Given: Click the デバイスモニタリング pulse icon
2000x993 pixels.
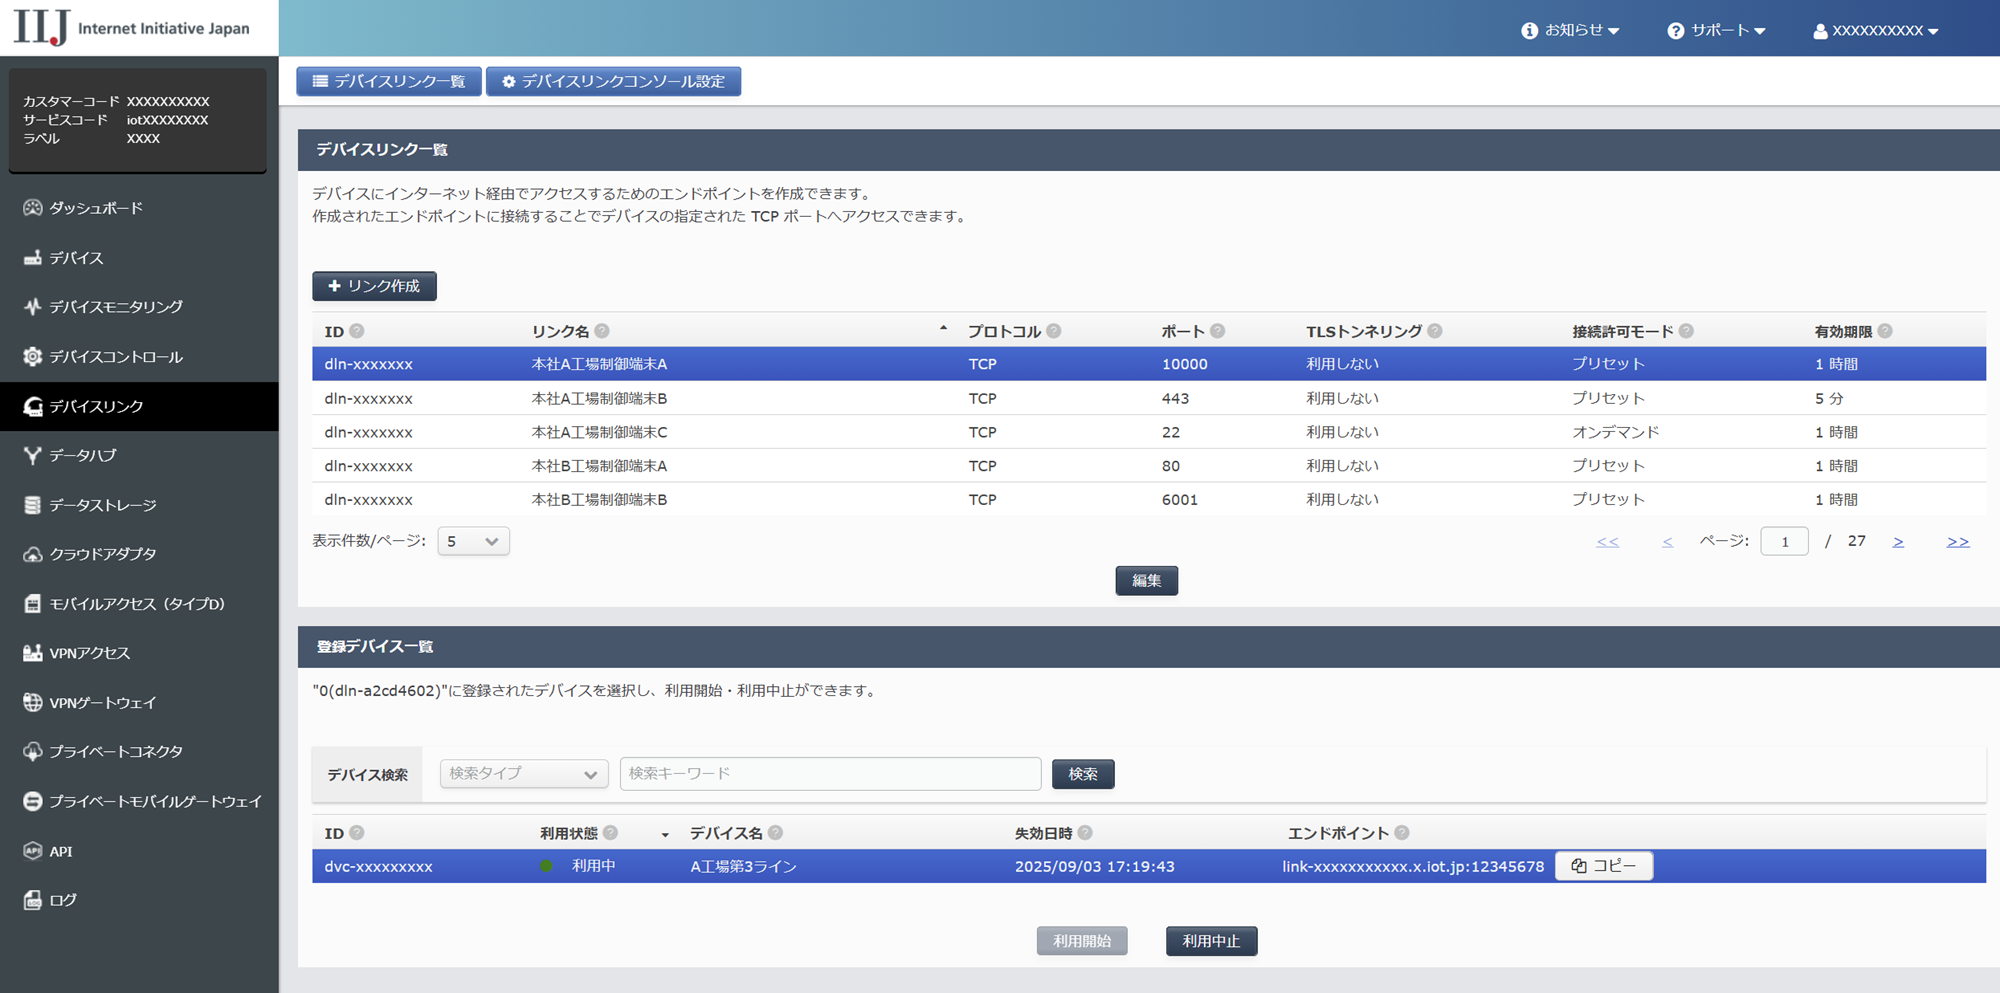Looking at the screenshot, I should tap(33, 307).
